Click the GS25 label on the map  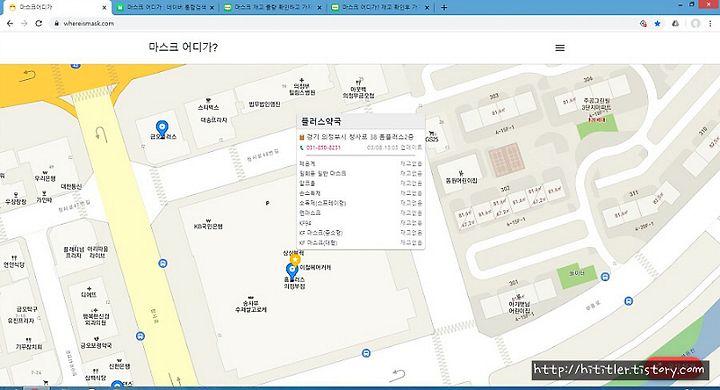click(432, 139)
